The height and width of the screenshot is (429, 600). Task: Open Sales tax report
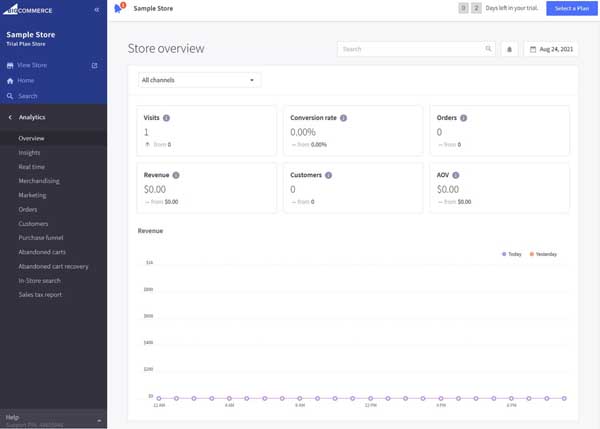(x=40, y=295)
